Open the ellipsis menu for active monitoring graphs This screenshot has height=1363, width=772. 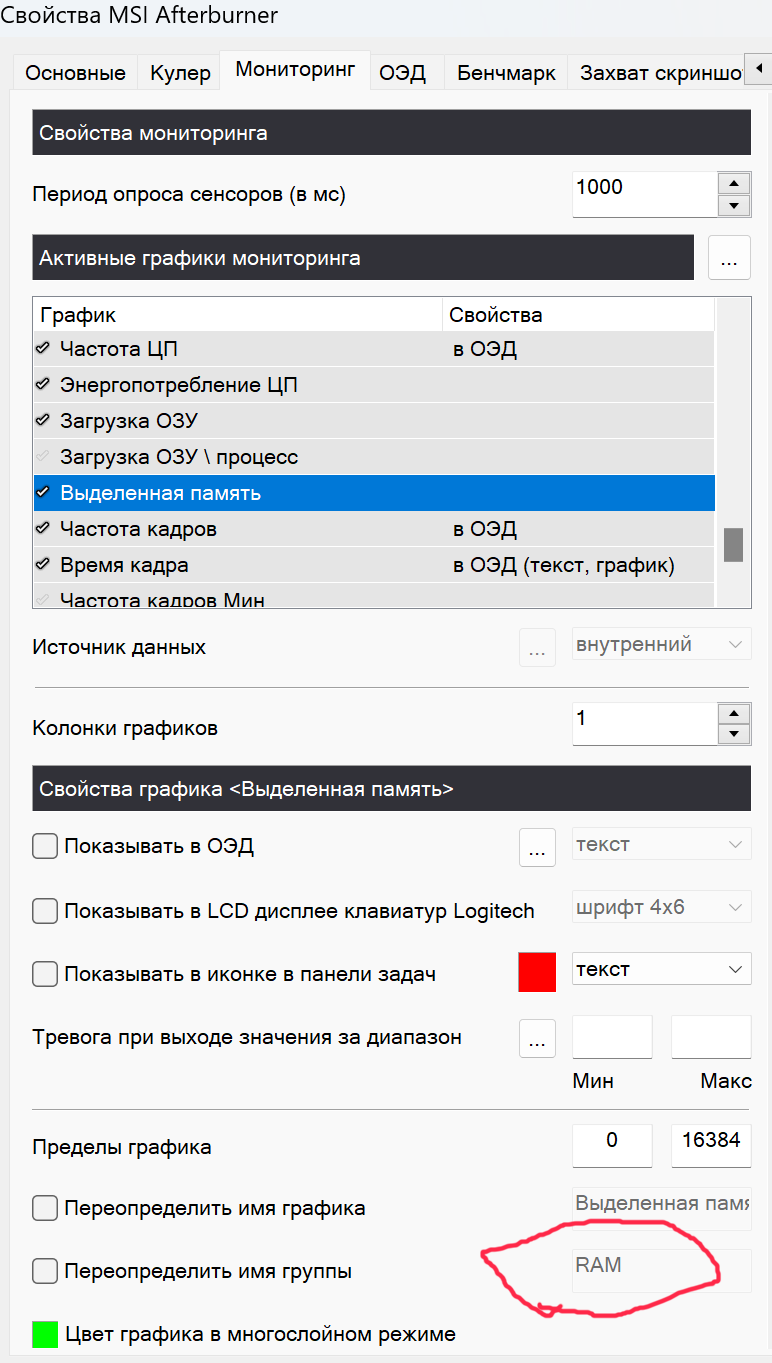point(729,258)
